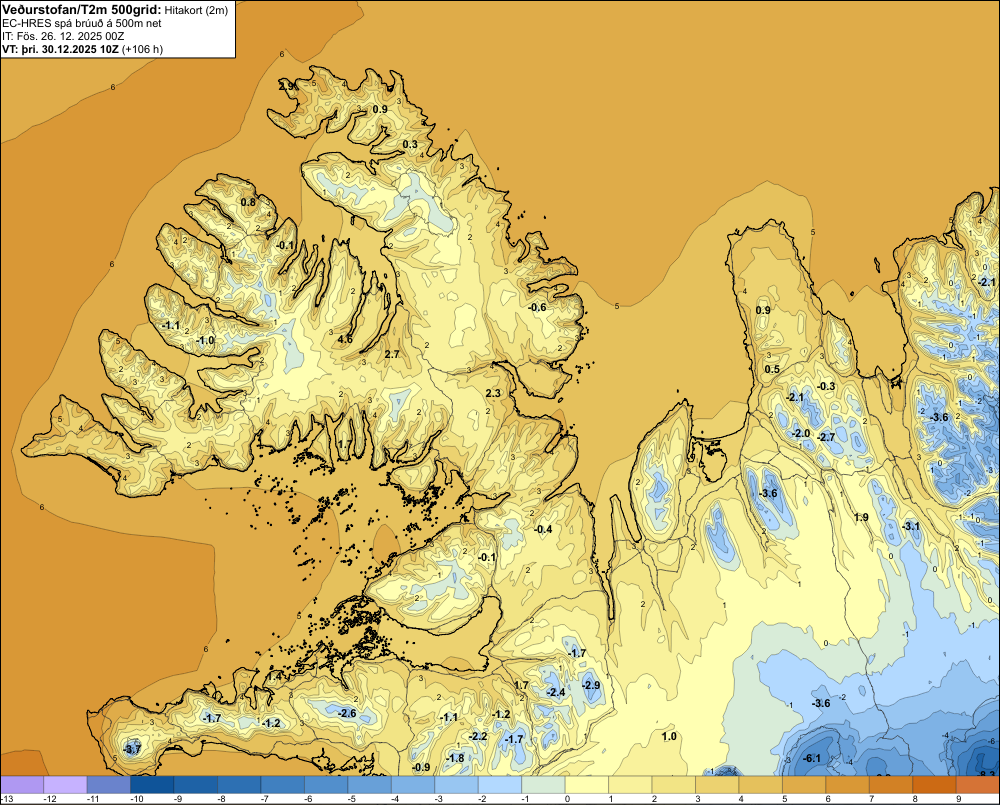Click the '4.6' temperature value on the map
The image size is (1000, 805).
coord(345,339)
